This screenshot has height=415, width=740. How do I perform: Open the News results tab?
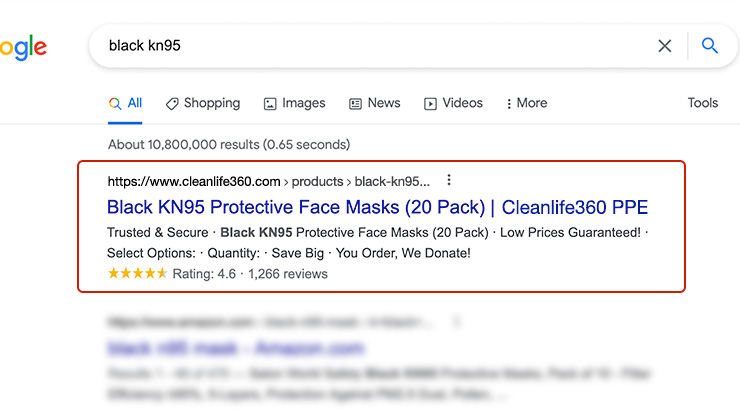pos(374,103)
